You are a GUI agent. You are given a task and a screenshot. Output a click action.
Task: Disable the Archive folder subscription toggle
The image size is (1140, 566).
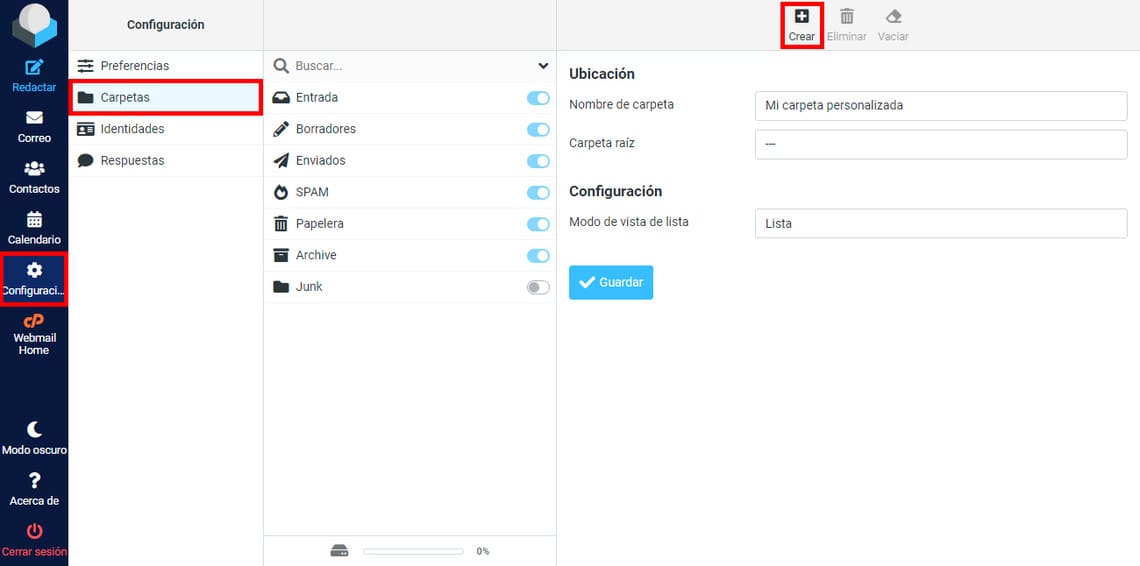point(538,256)
